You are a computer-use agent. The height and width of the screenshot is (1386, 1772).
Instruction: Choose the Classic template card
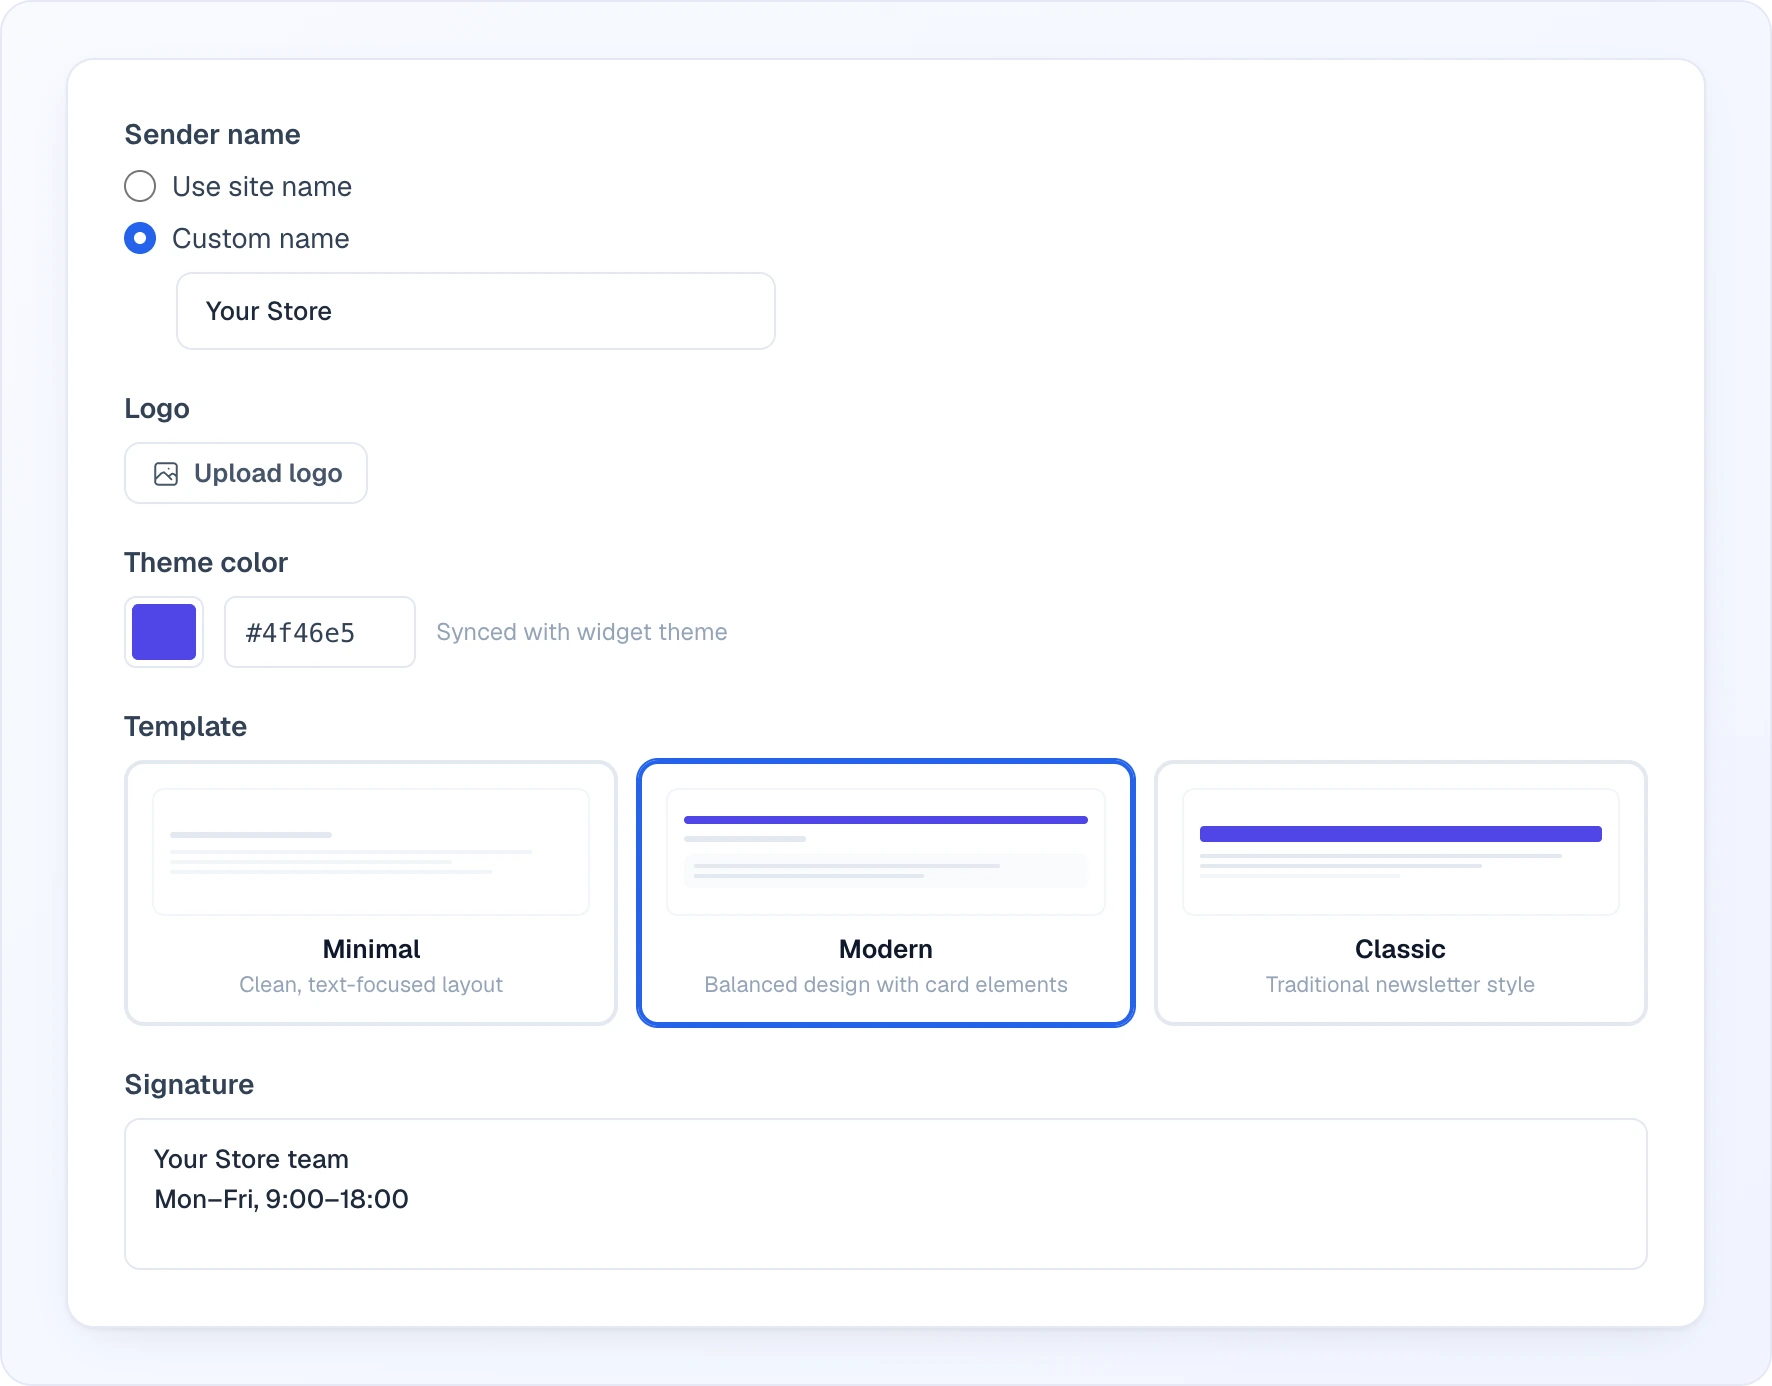click(x=1400, y=893)
